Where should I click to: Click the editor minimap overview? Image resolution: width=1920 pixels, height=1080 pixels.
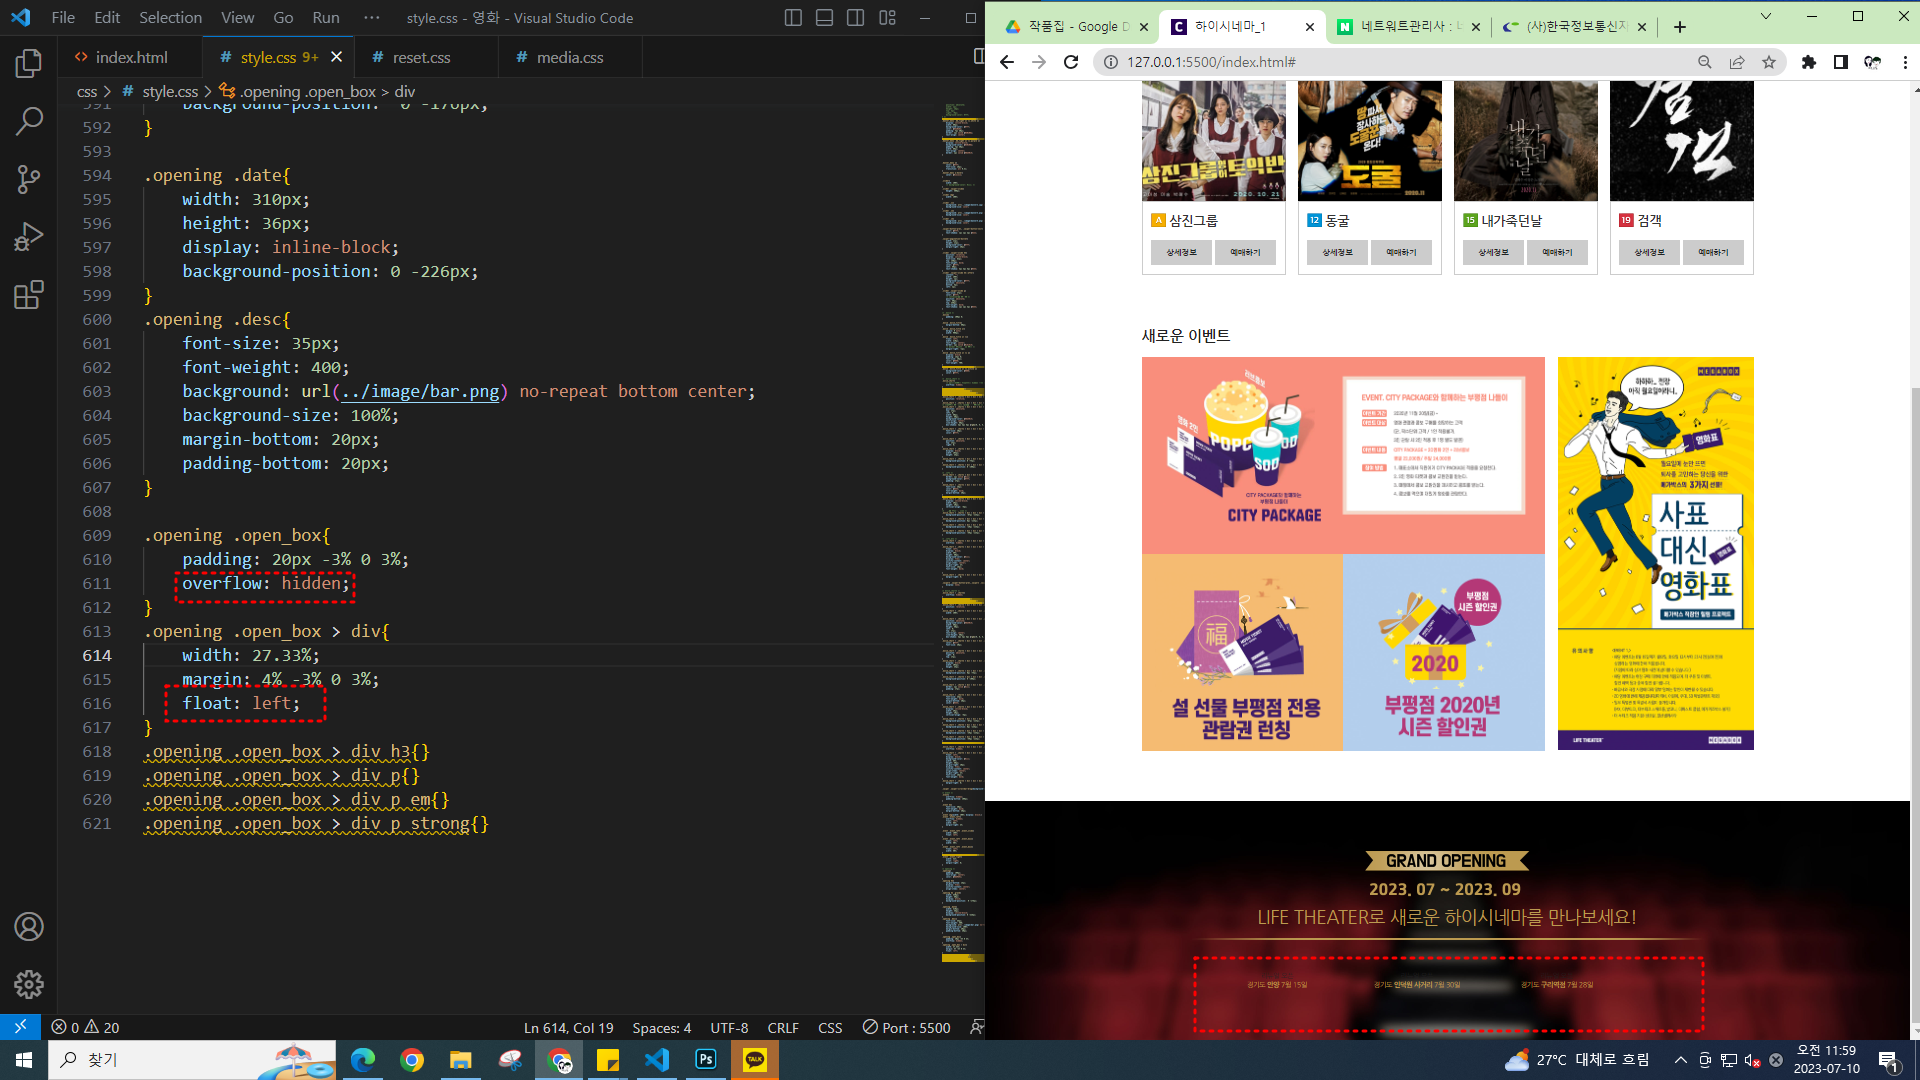pos(962,500)
